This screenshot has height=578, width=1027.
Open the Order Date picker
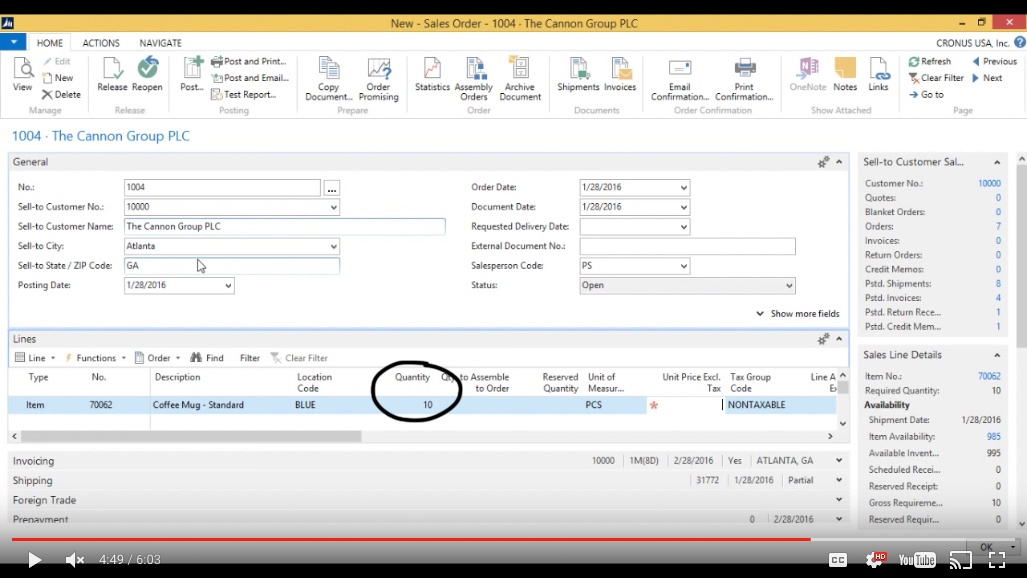click(684, 187)
